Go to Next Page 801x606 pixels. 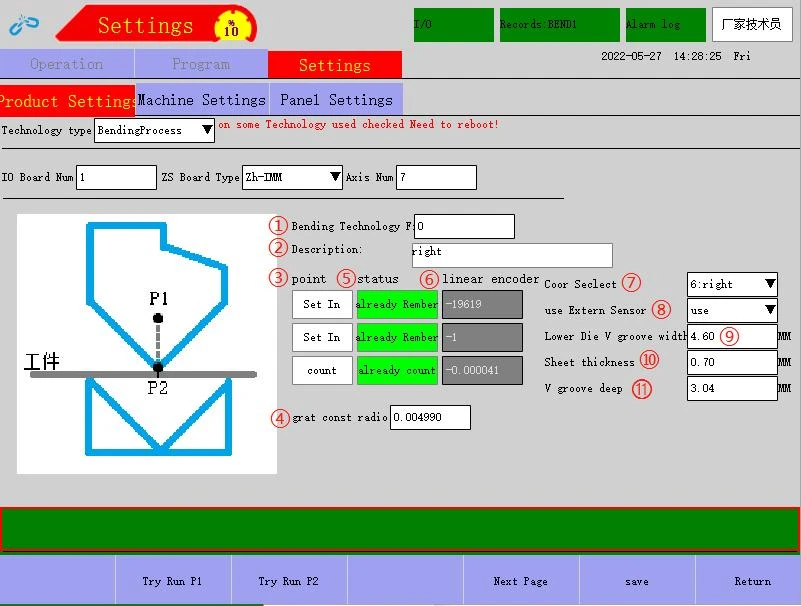point(521,581)
